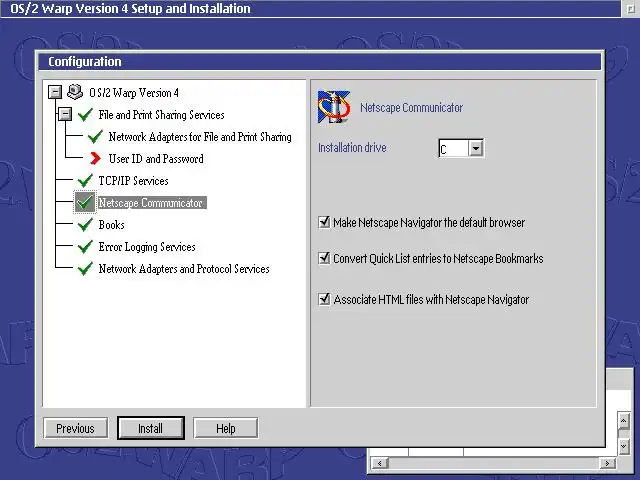
Task: Collapse File and Print Sharing Services node
Action: (x=65, y=114)
